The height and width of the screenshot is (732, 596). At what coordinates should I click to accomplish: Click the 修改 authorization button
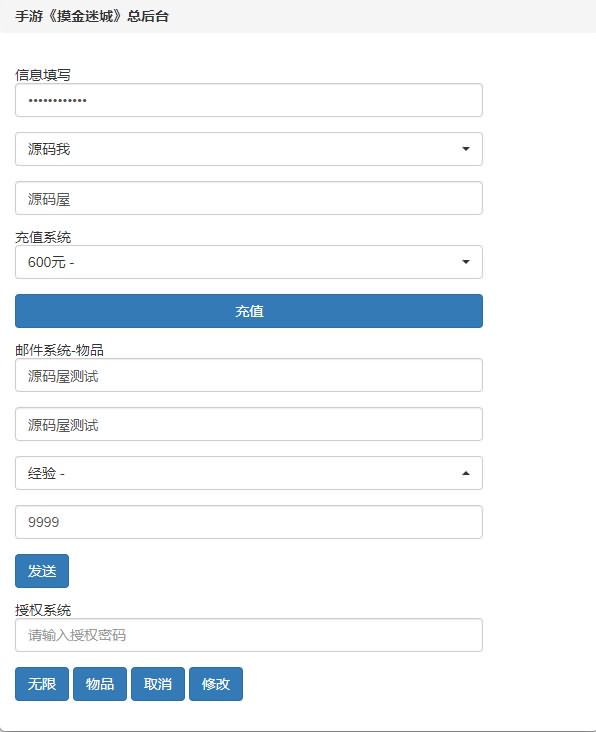(x=216, y=684)
